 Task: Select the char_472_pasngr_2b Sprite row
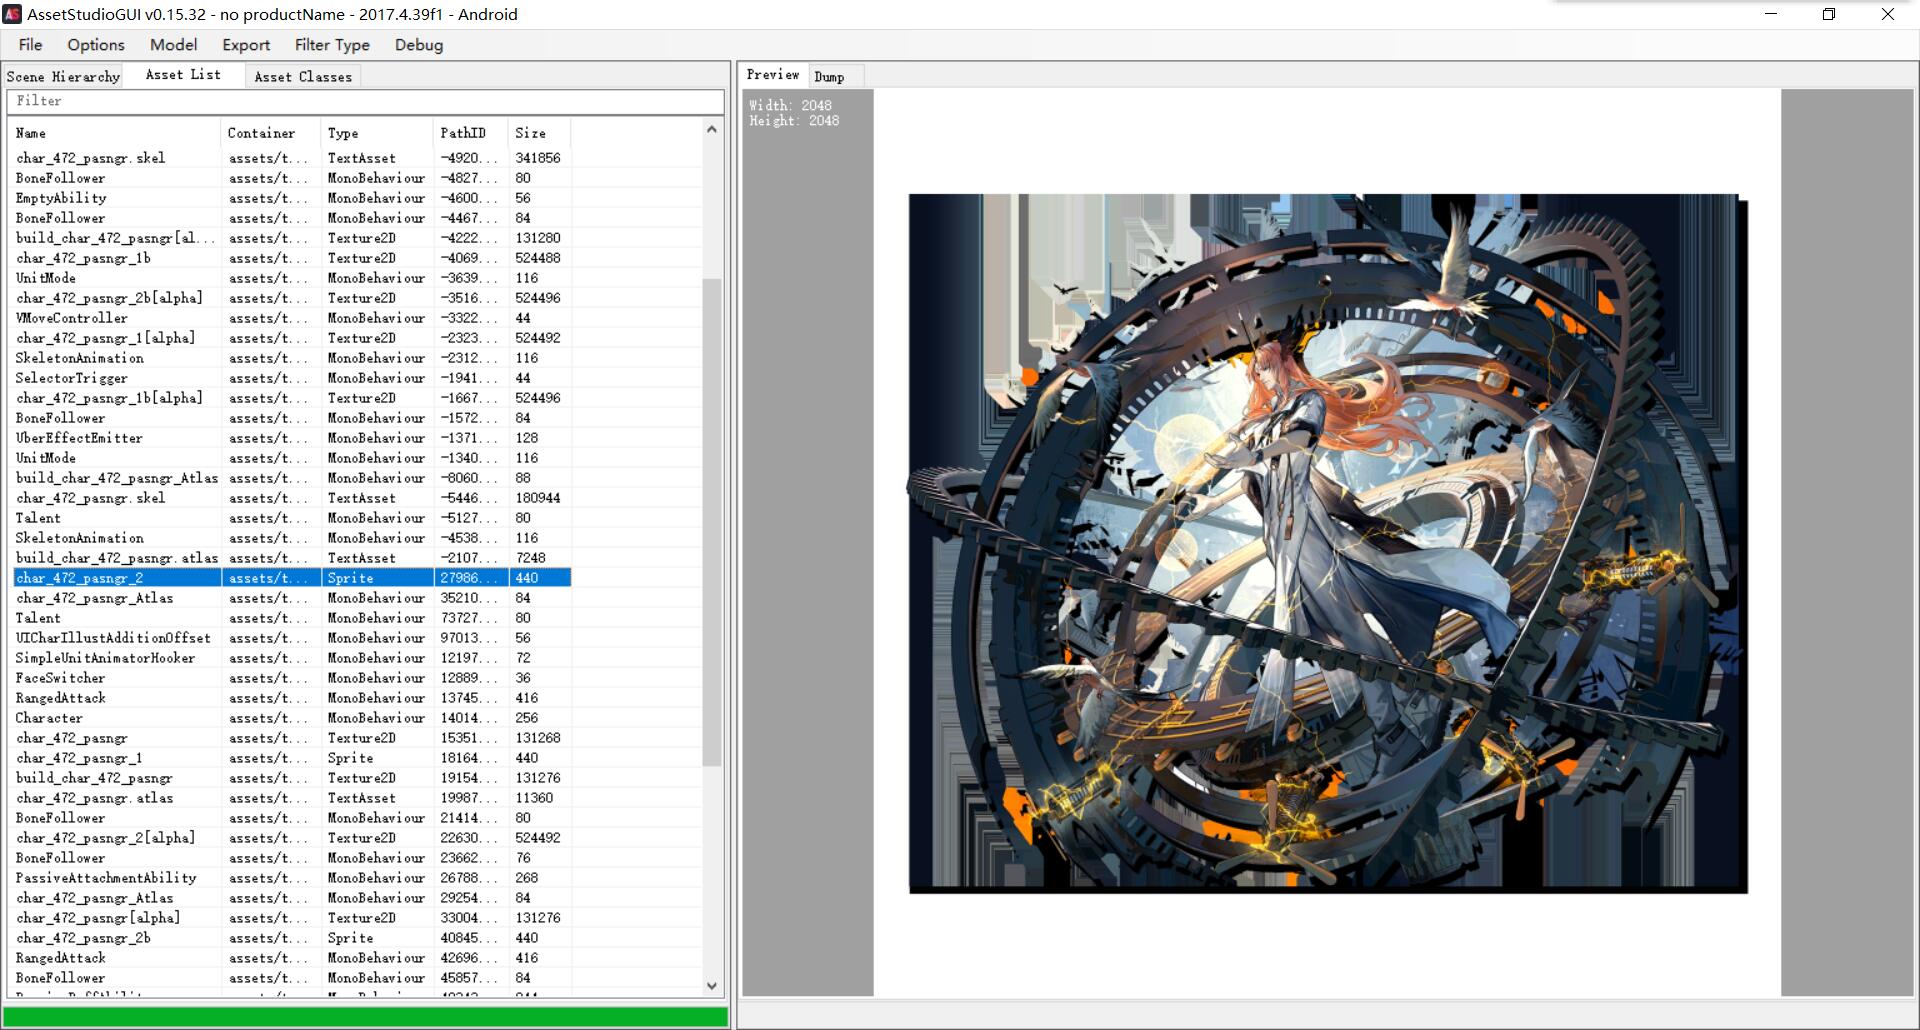[x=292, y=938]
